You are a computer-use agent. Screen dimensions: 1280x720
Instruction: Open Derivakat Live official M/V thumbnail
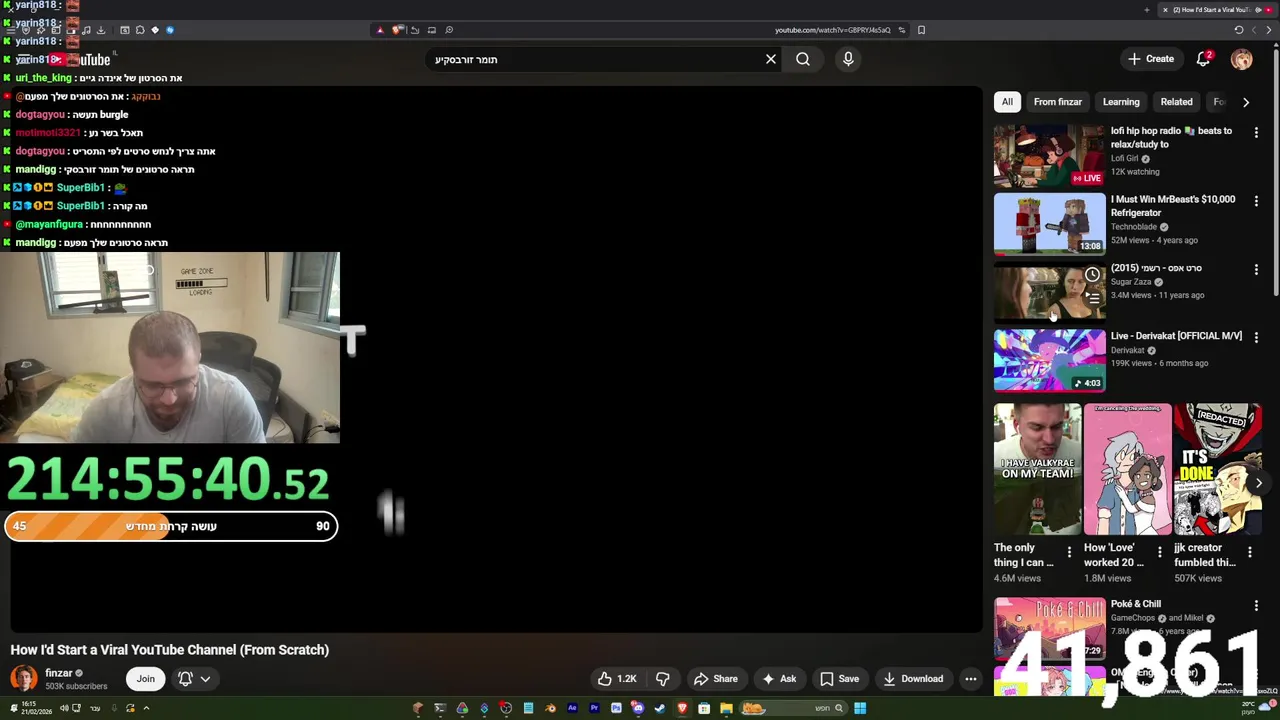click(1049, 360)
